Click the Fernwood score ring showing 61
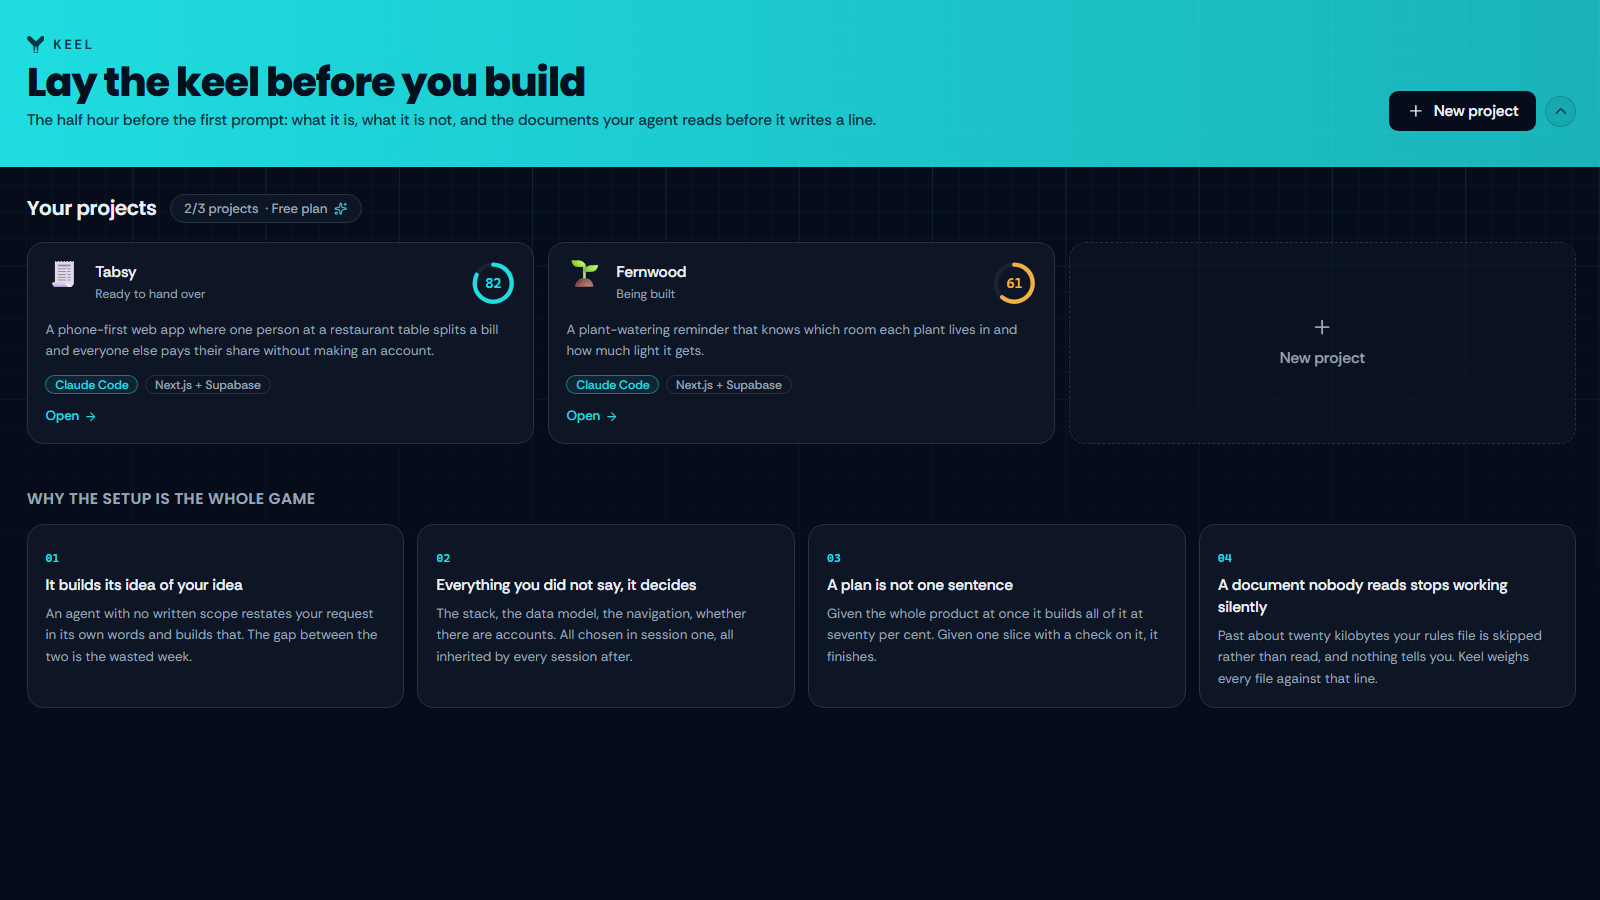This screenshot has width=1600, height=900. (x=1014, y=283)
